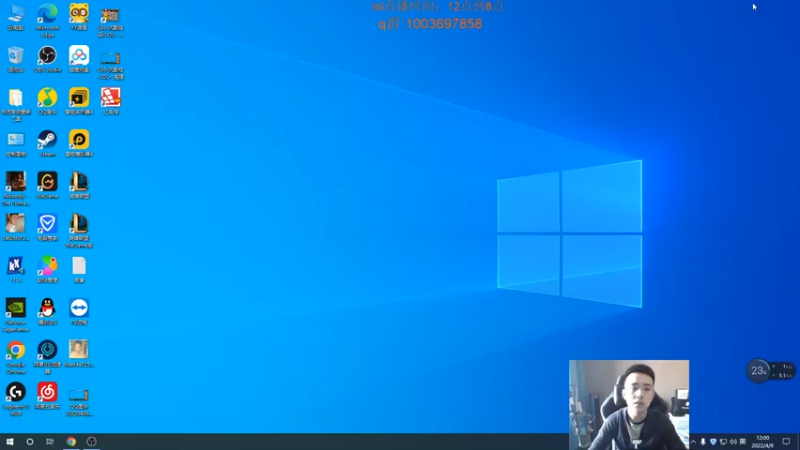The image size is (800, 450).
Task: Open the TeamViewer desktop icon
Action: 79,312
